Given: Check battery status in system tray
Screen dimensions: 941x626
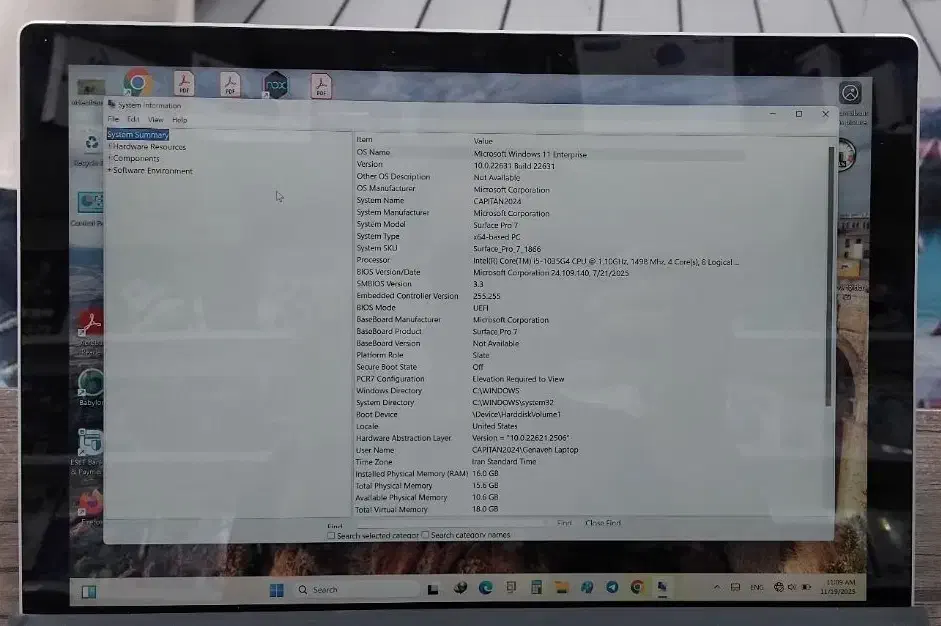Looking at the screenshot, I should pyautogui.click(x=807, y=587).
